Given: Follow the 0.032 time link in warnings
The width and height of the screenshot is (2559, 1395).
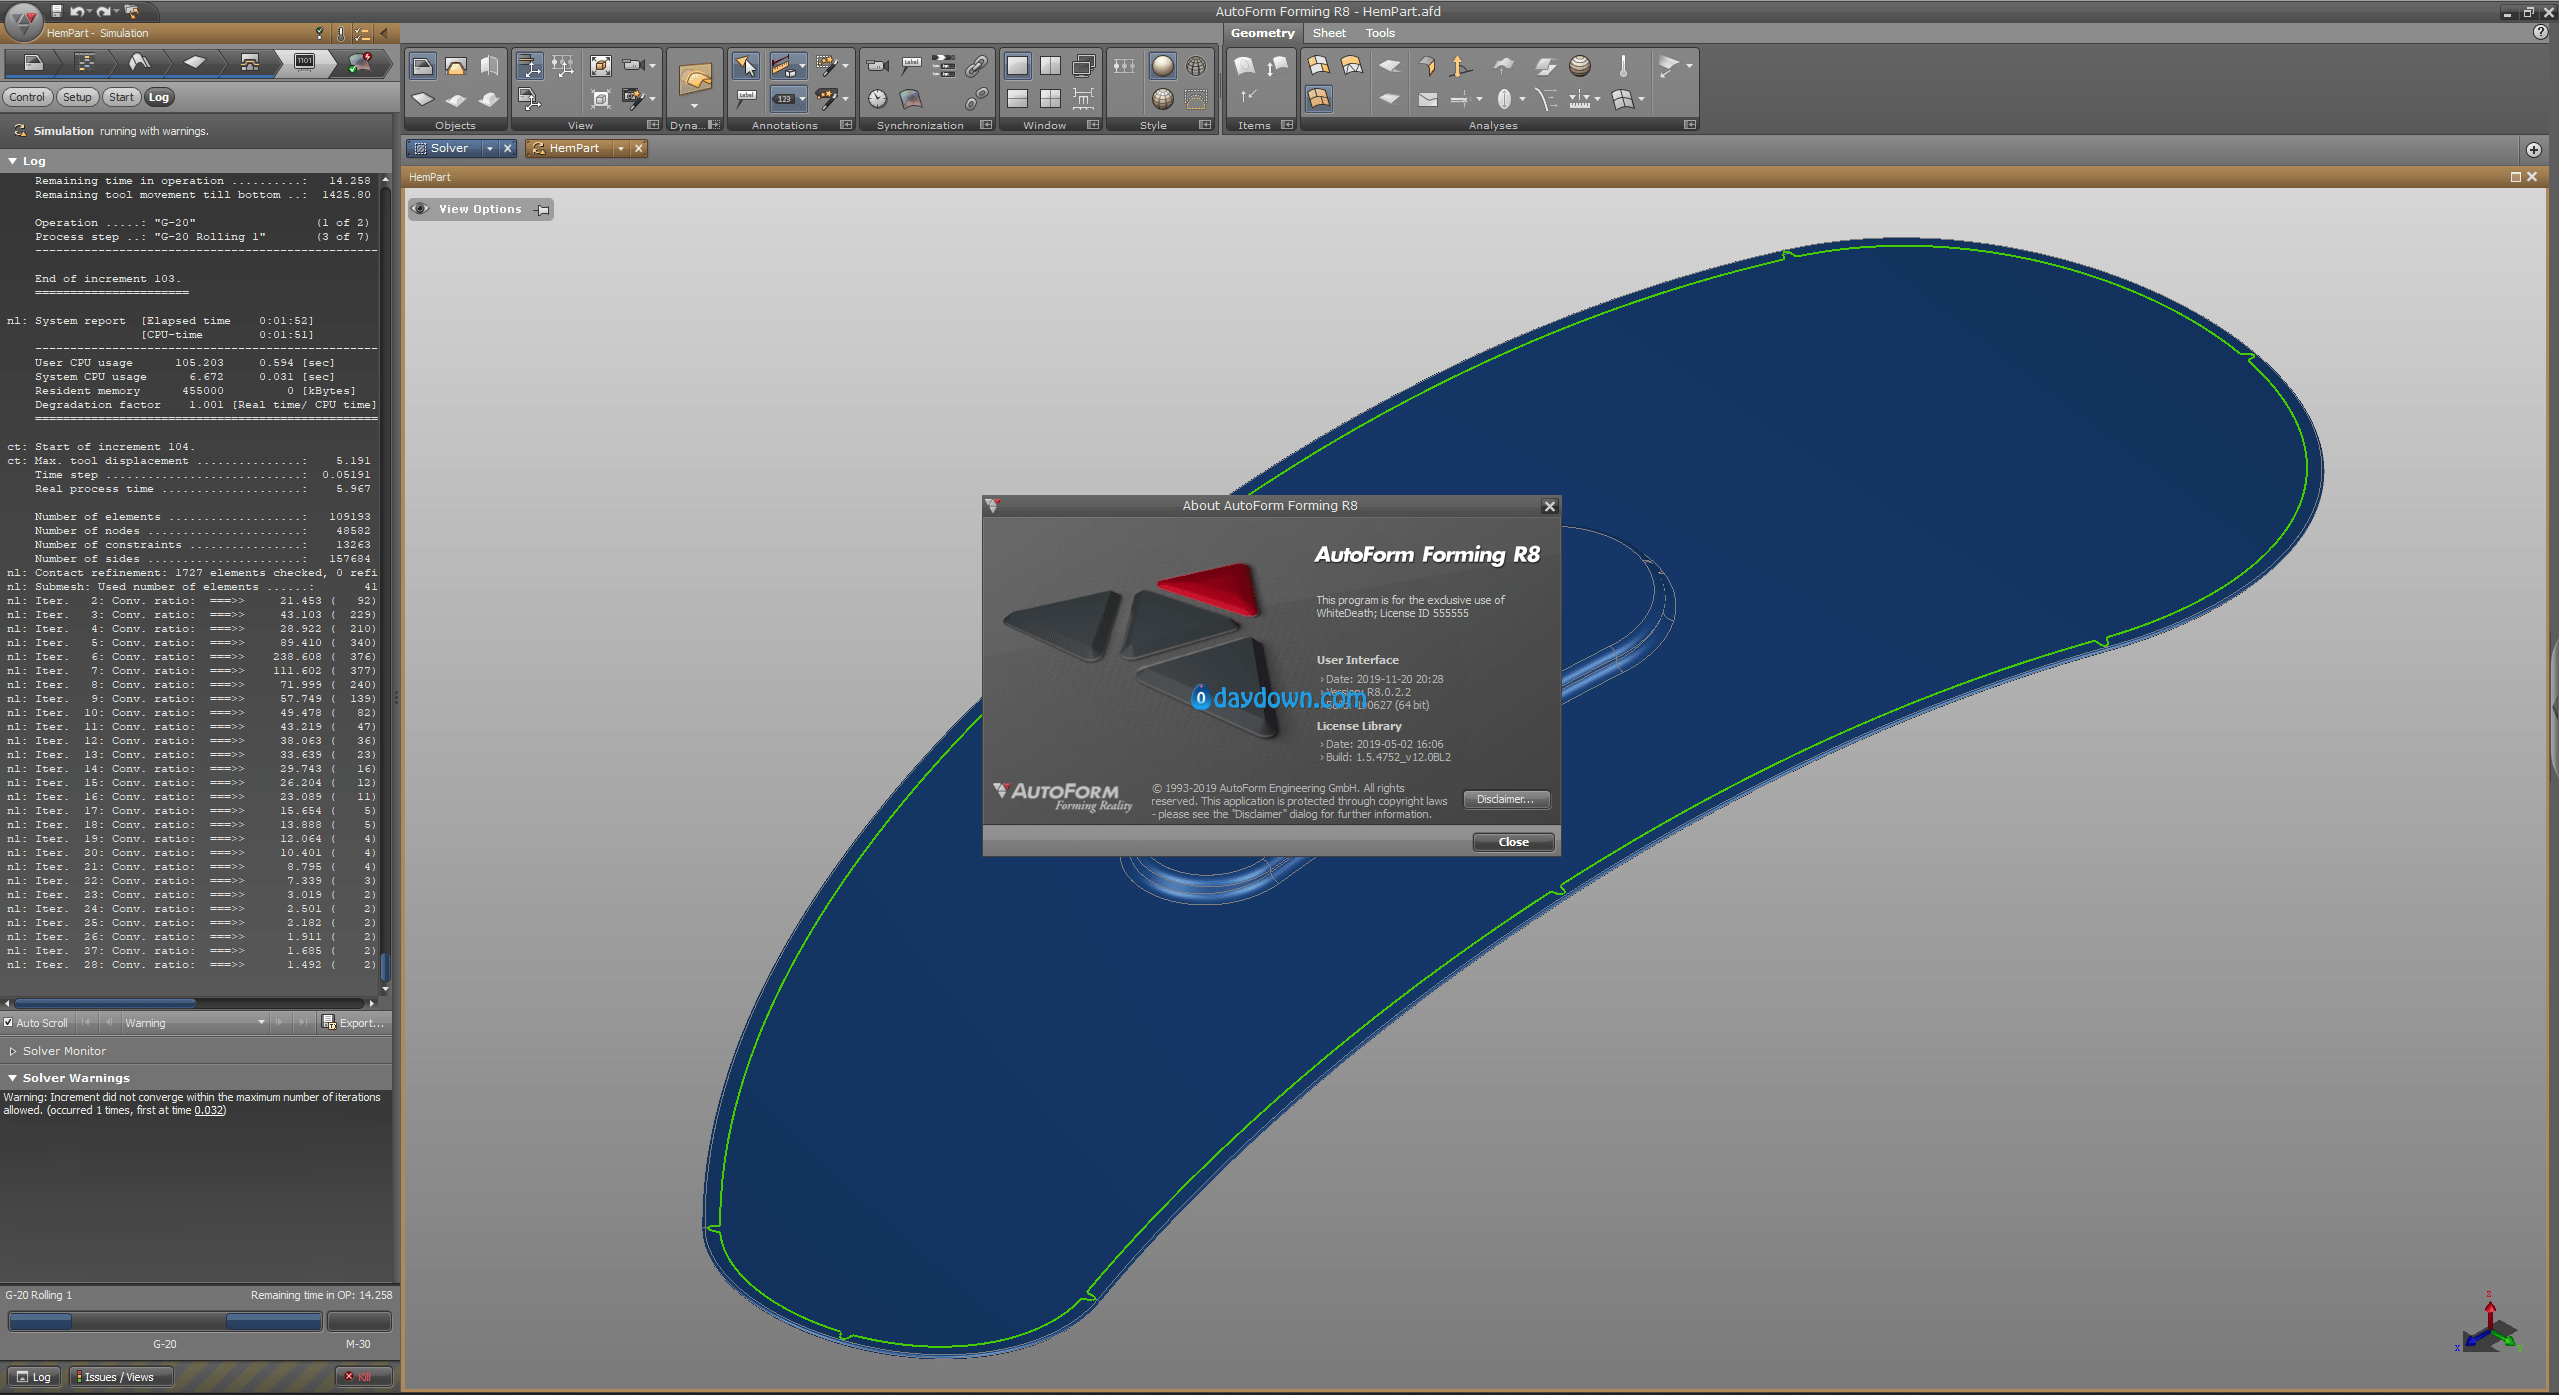Looking at the screenshot, I should coord(209,1111).
